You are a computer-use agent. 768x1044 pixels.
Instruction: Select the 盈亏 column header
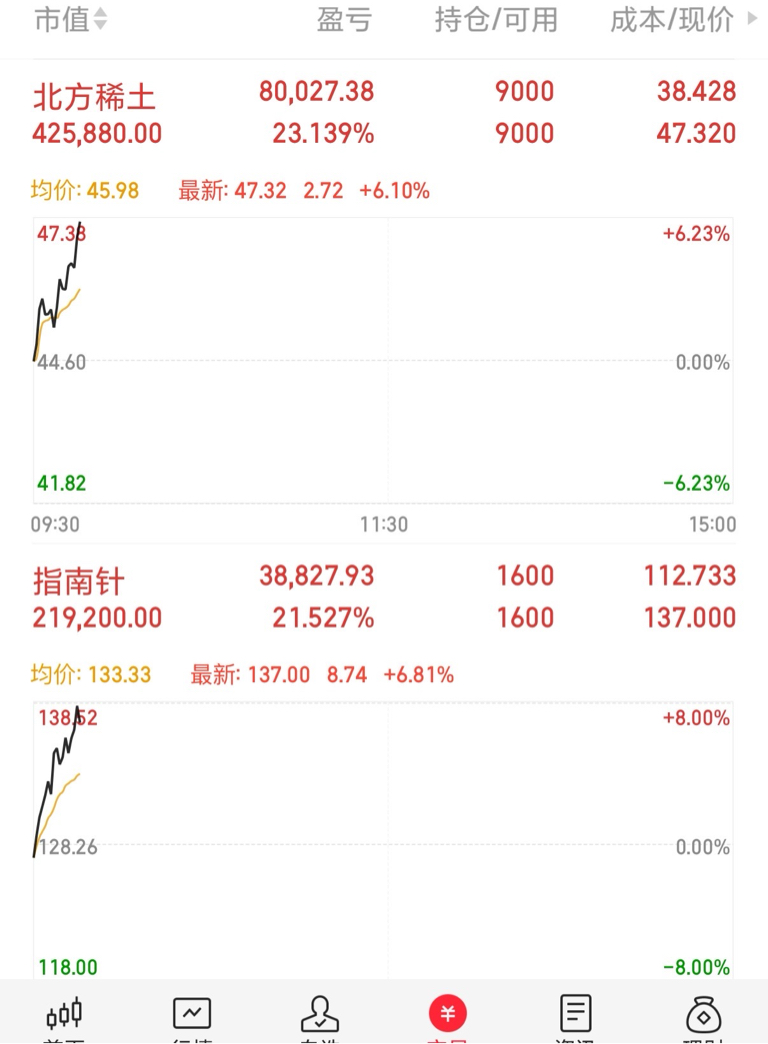click(x=344, y=19)
